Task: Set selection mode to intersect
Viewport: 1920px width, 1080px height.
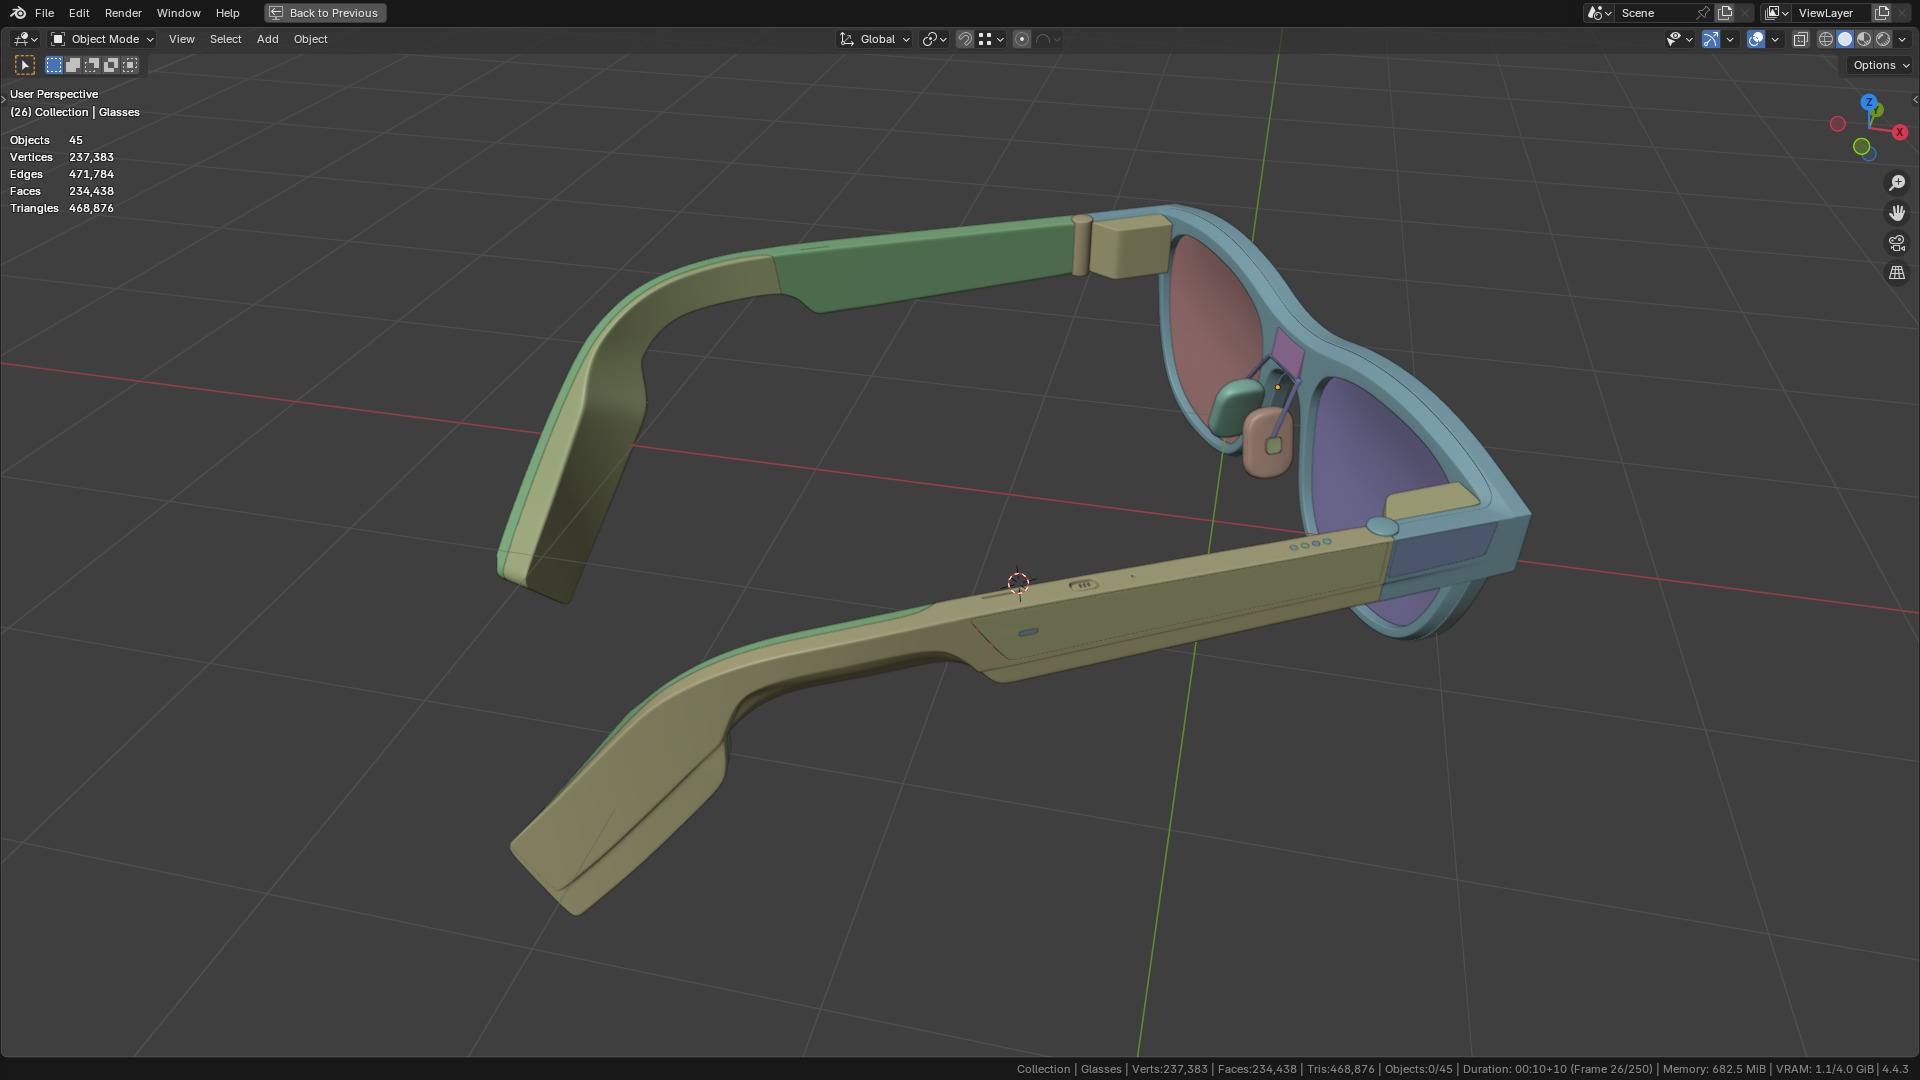Action: 130,65
